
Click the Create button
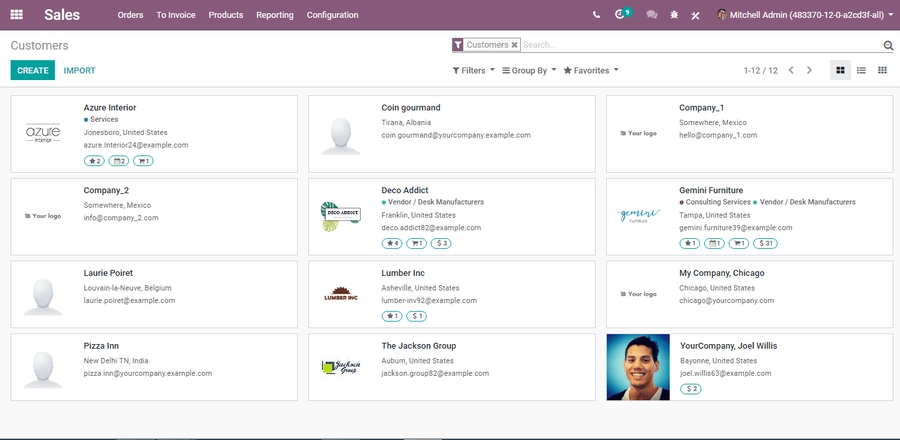[33, 71]
